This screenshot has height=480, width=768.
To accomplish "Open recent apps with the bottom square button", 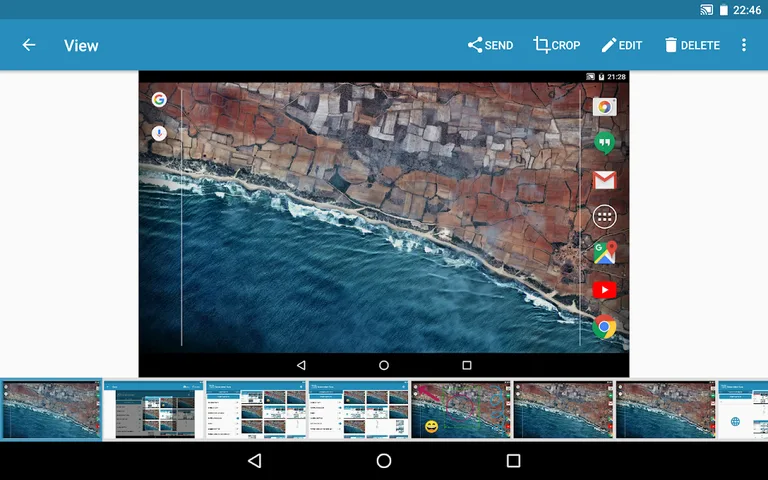I will tap(513, 461).
